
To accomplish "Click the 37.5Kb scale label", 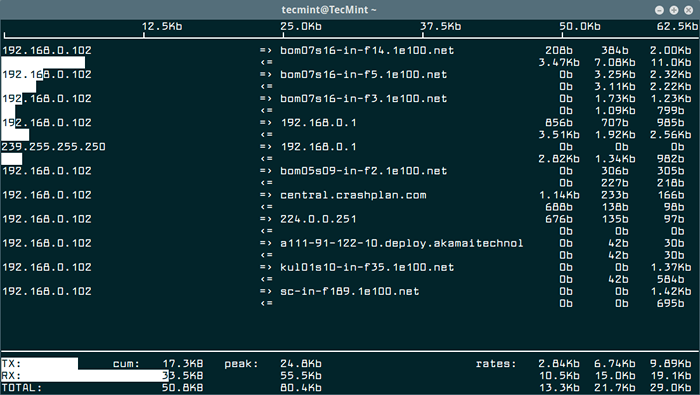I will pos(441,26).
